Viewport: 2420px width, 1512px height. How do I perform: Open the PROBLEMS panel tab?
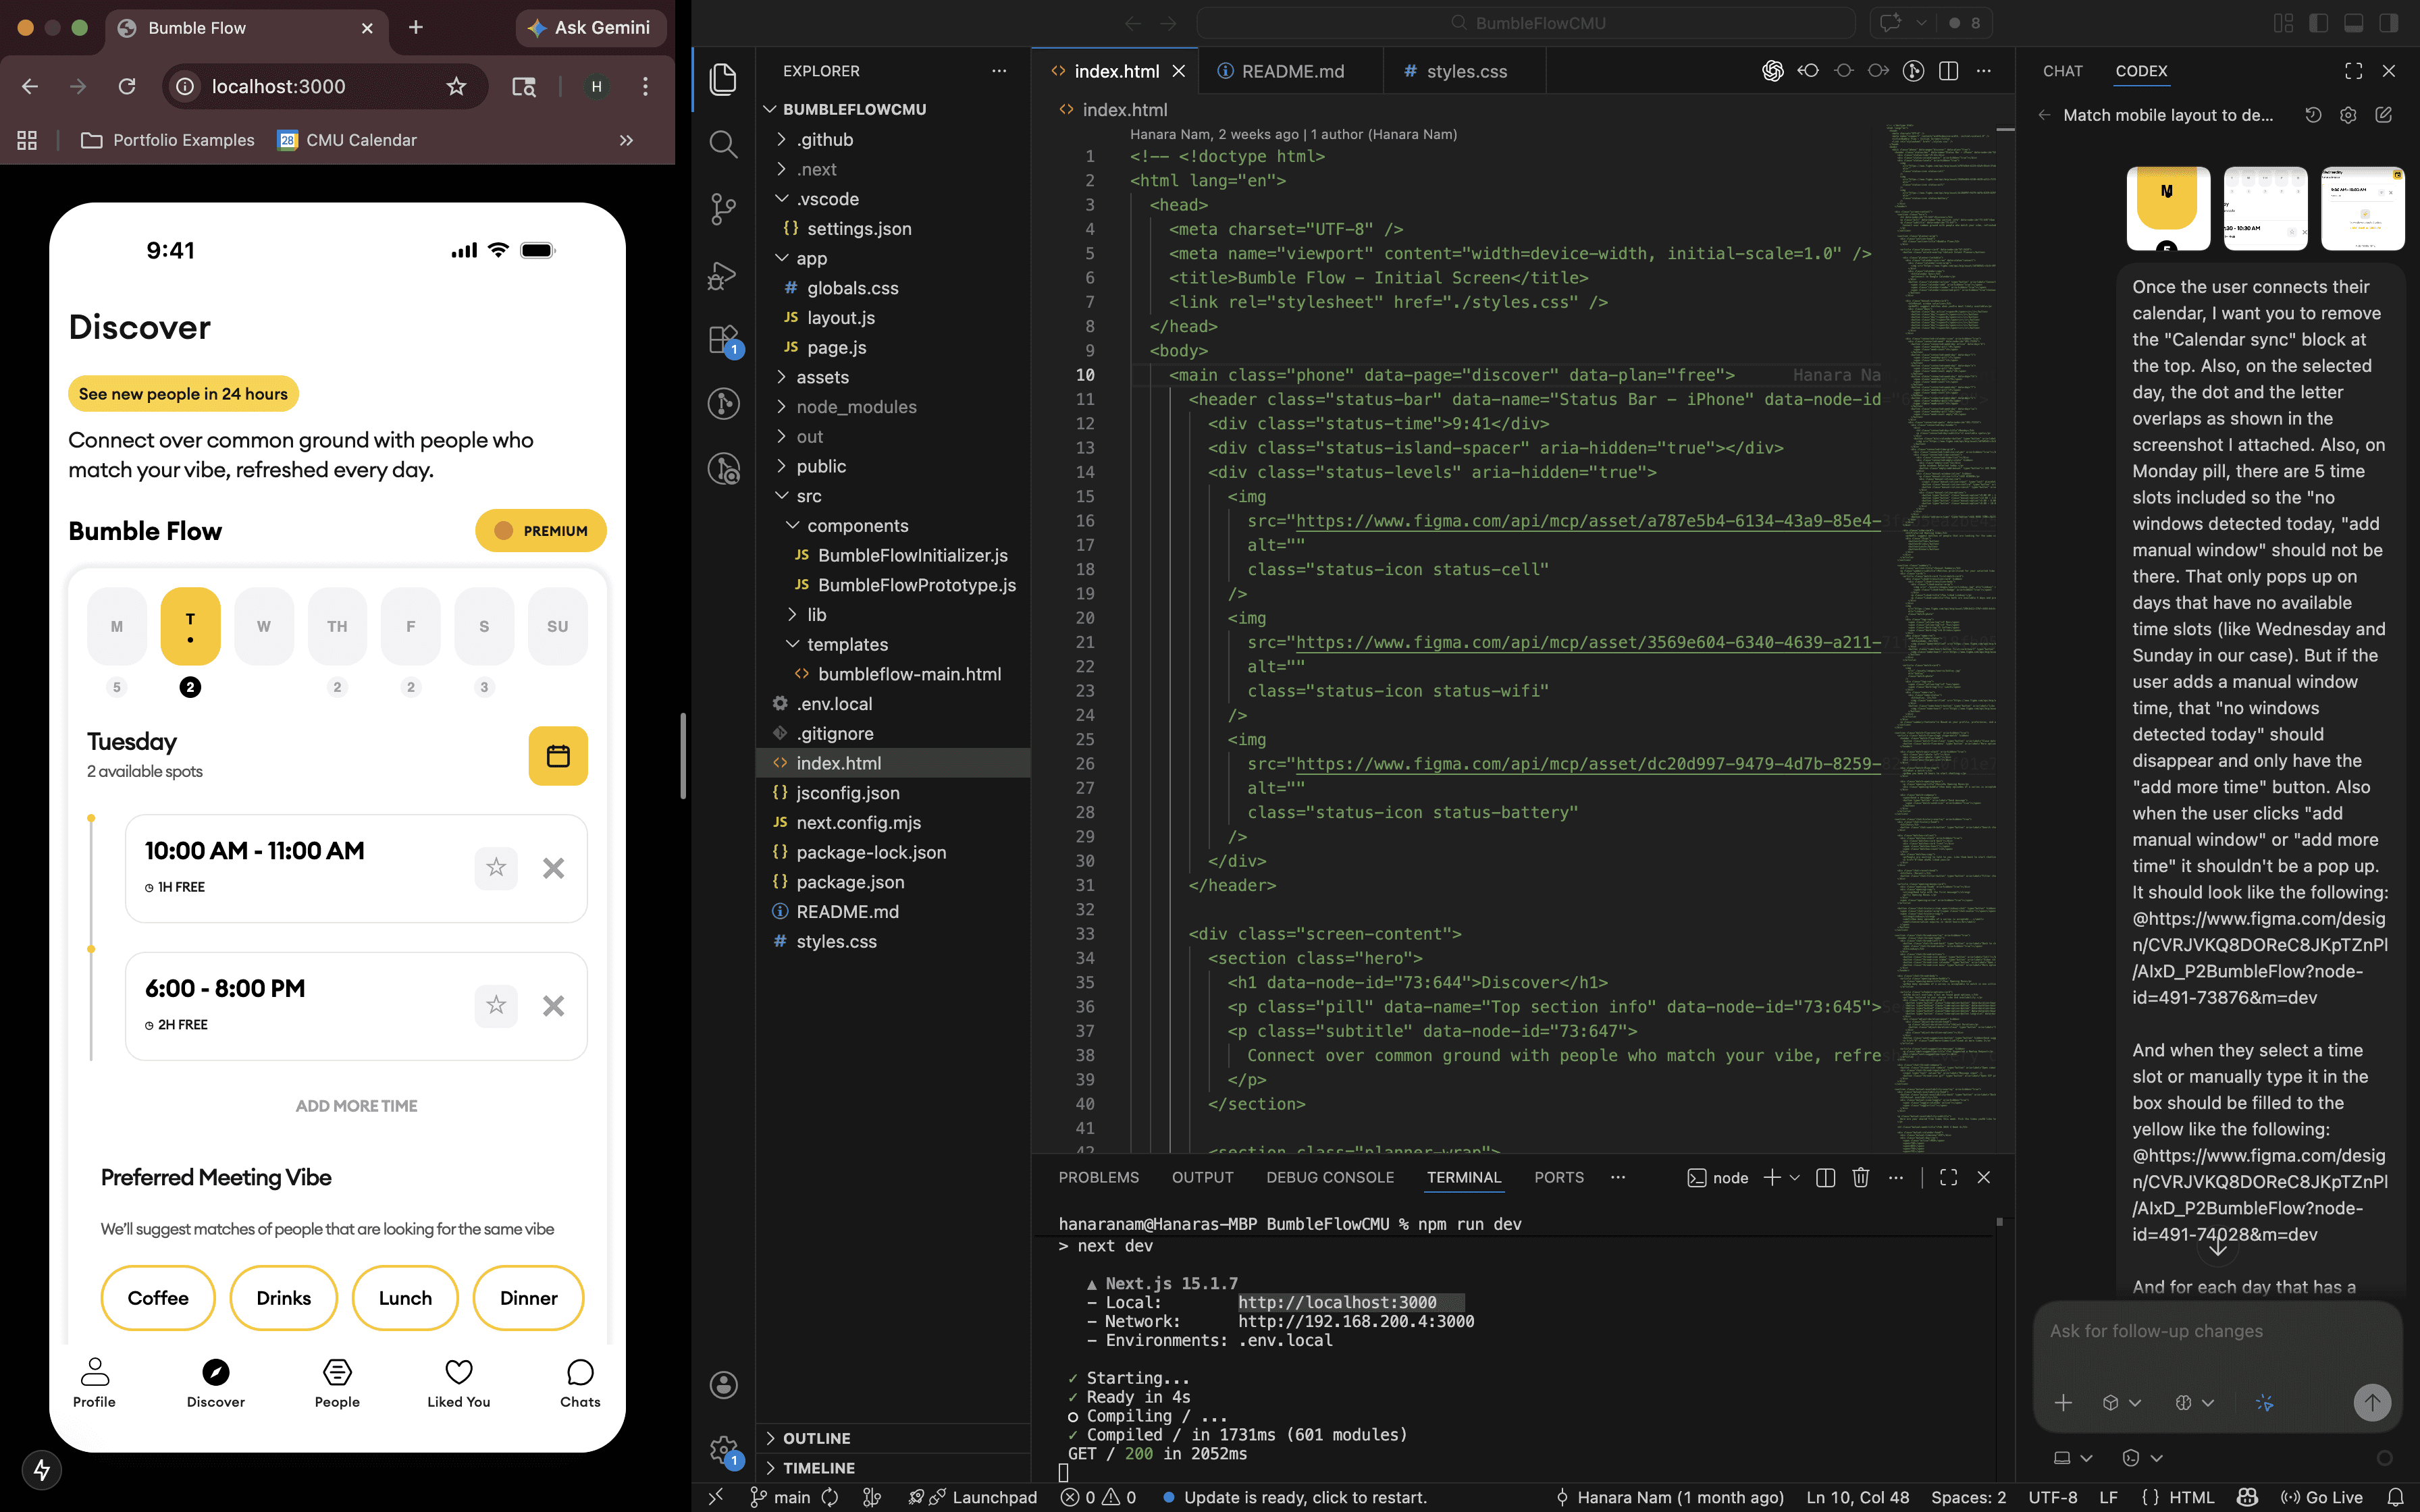tap(1098, 1177)
